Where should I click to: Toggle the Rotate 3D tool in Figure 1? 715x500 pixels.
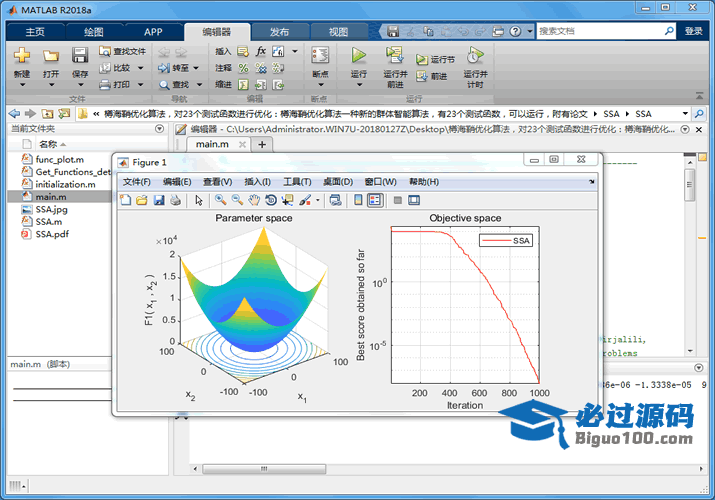[x=270, y=200]
